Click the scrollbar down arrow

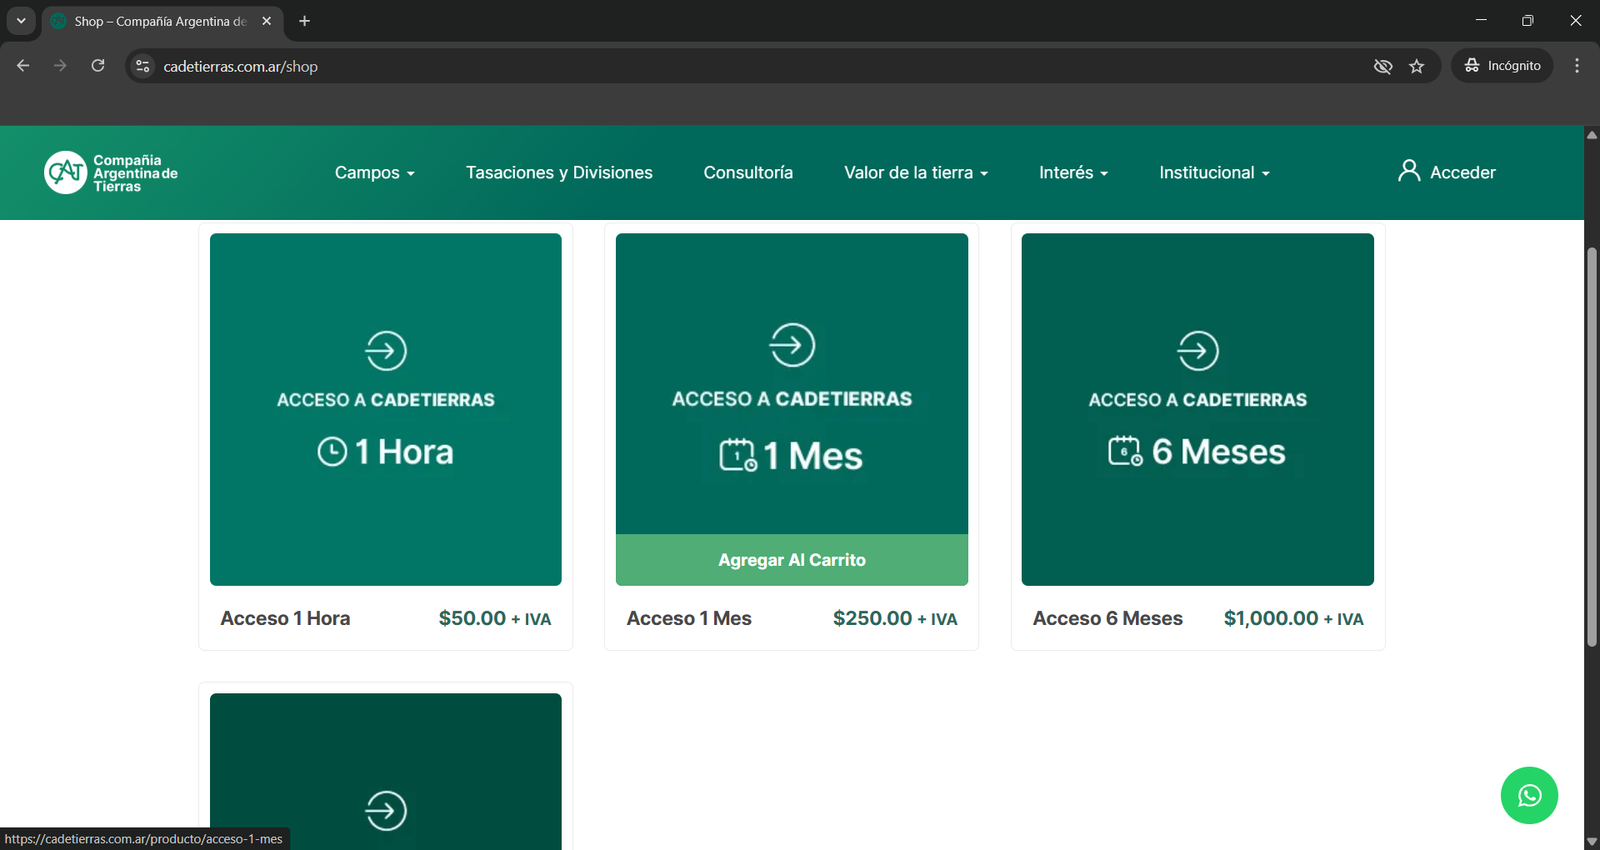(x=1591, y=842)
